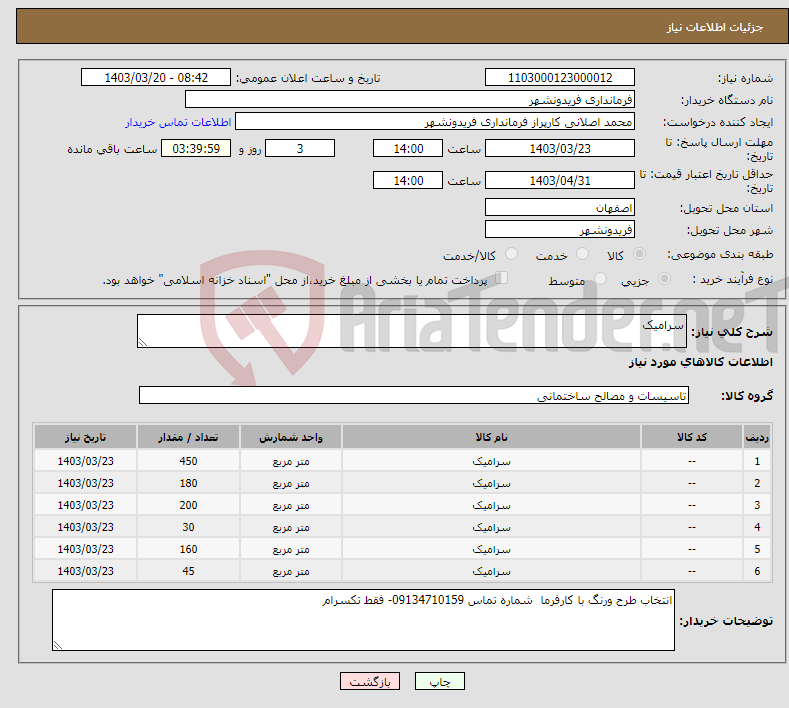789x708 pixels.
Task: Click the need number field 1103000123000012
Action: pos(560,77)
